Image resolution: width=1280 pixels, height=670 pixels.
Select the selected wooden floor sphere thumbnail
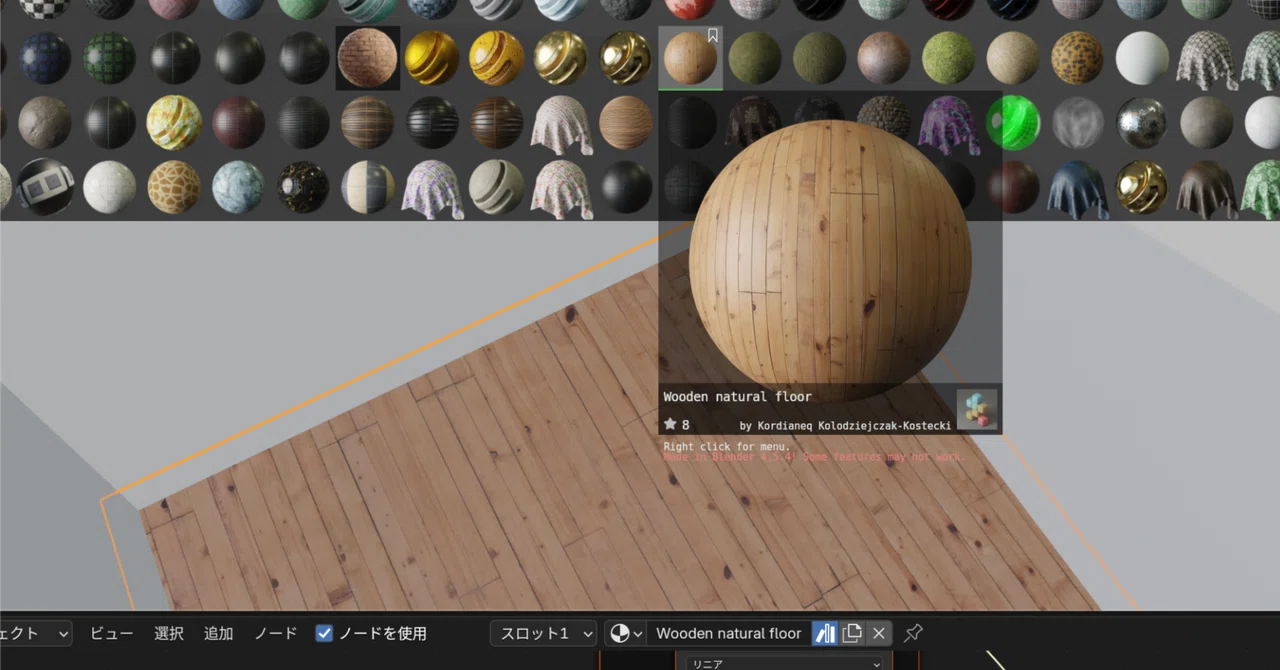pos(690,58)
